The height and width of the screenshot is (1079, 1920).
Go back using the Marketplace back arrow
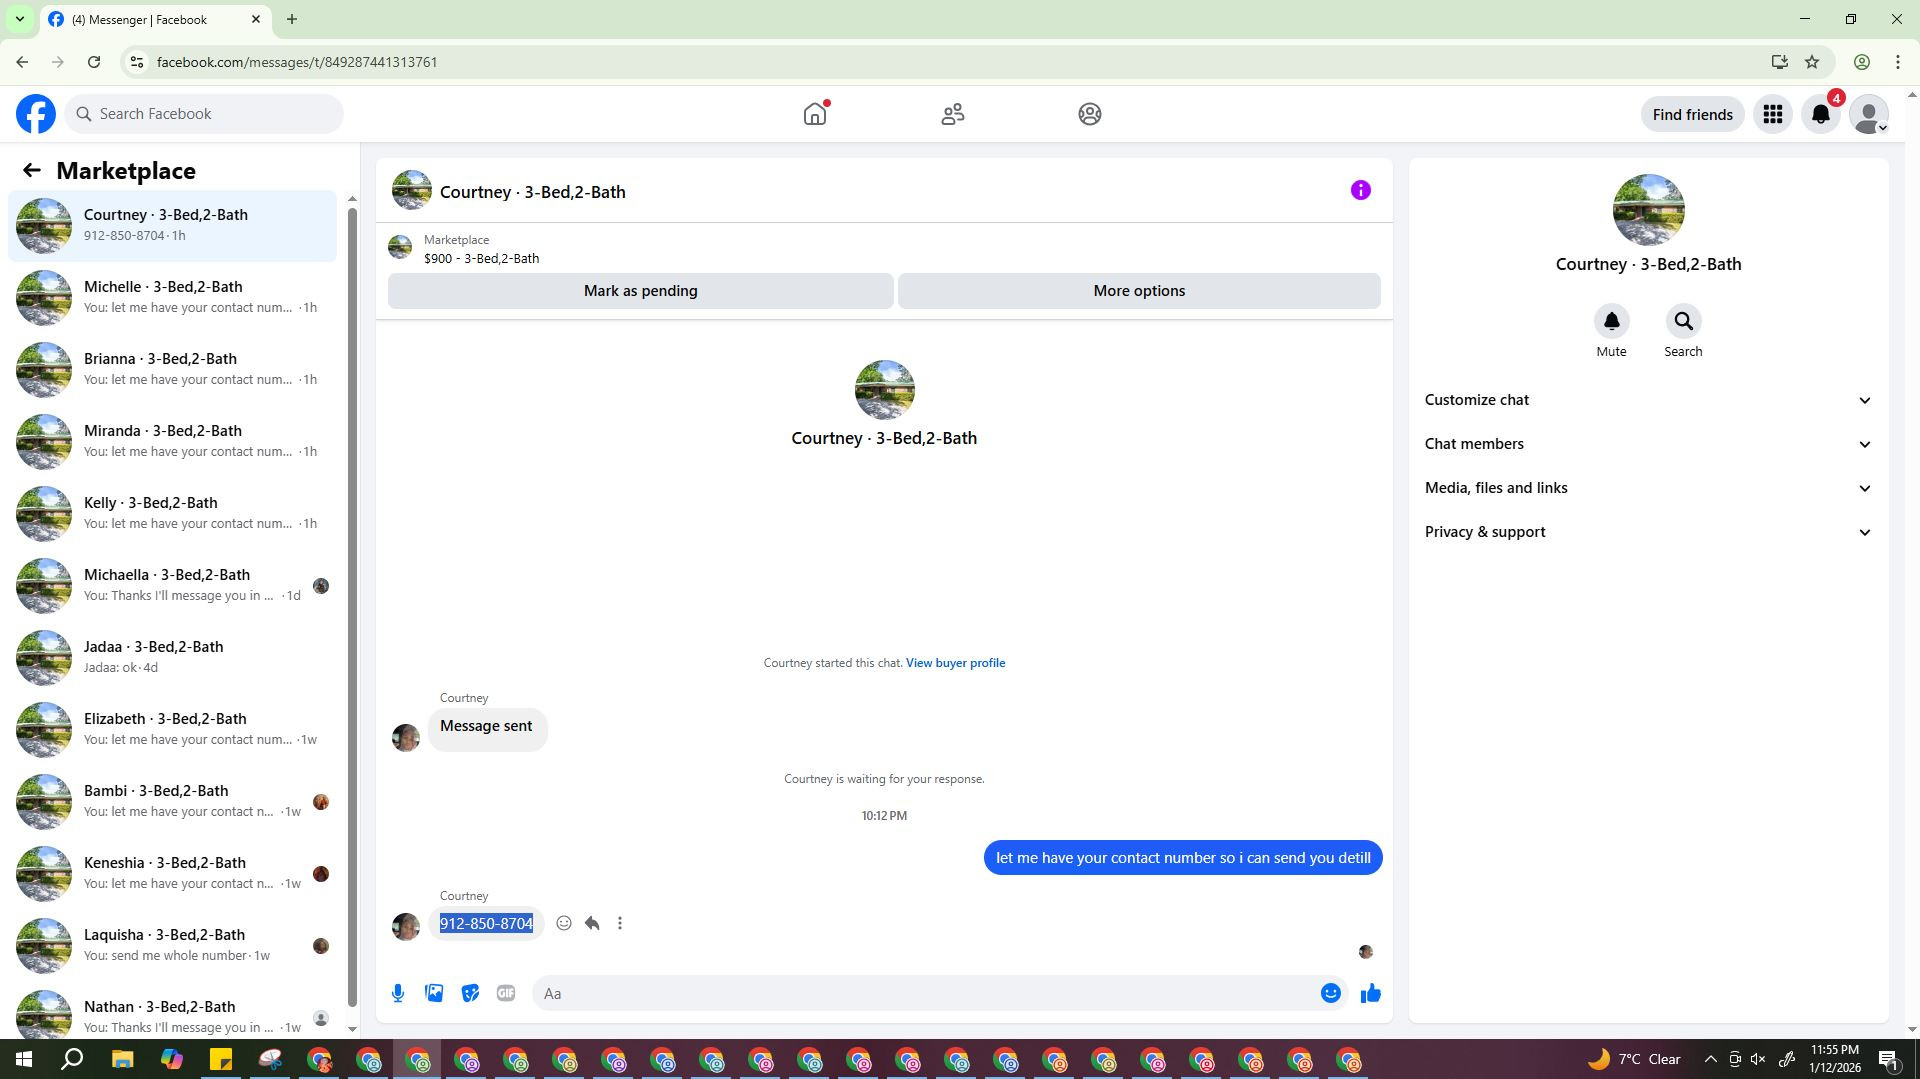coord(32,171)
